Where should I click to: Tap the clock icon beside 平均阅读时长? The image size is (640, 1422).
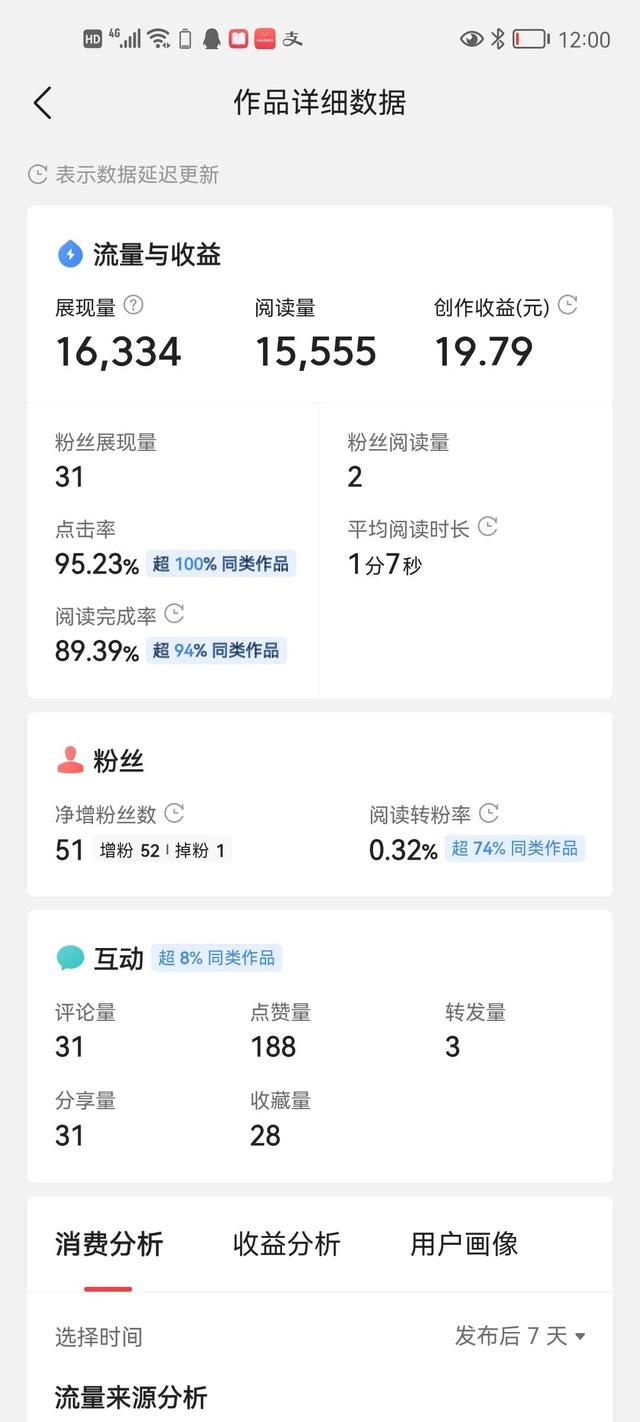(488, 526)
